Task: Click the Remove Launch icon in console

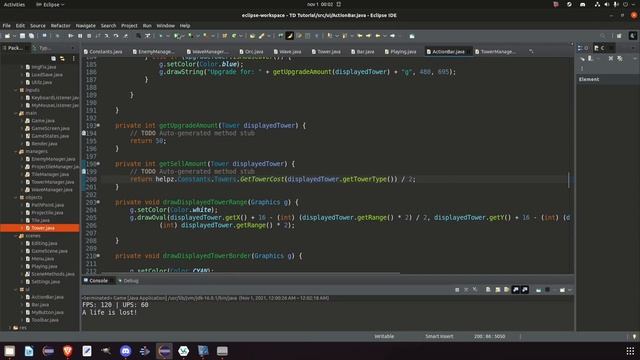Action: pos(466,290)
